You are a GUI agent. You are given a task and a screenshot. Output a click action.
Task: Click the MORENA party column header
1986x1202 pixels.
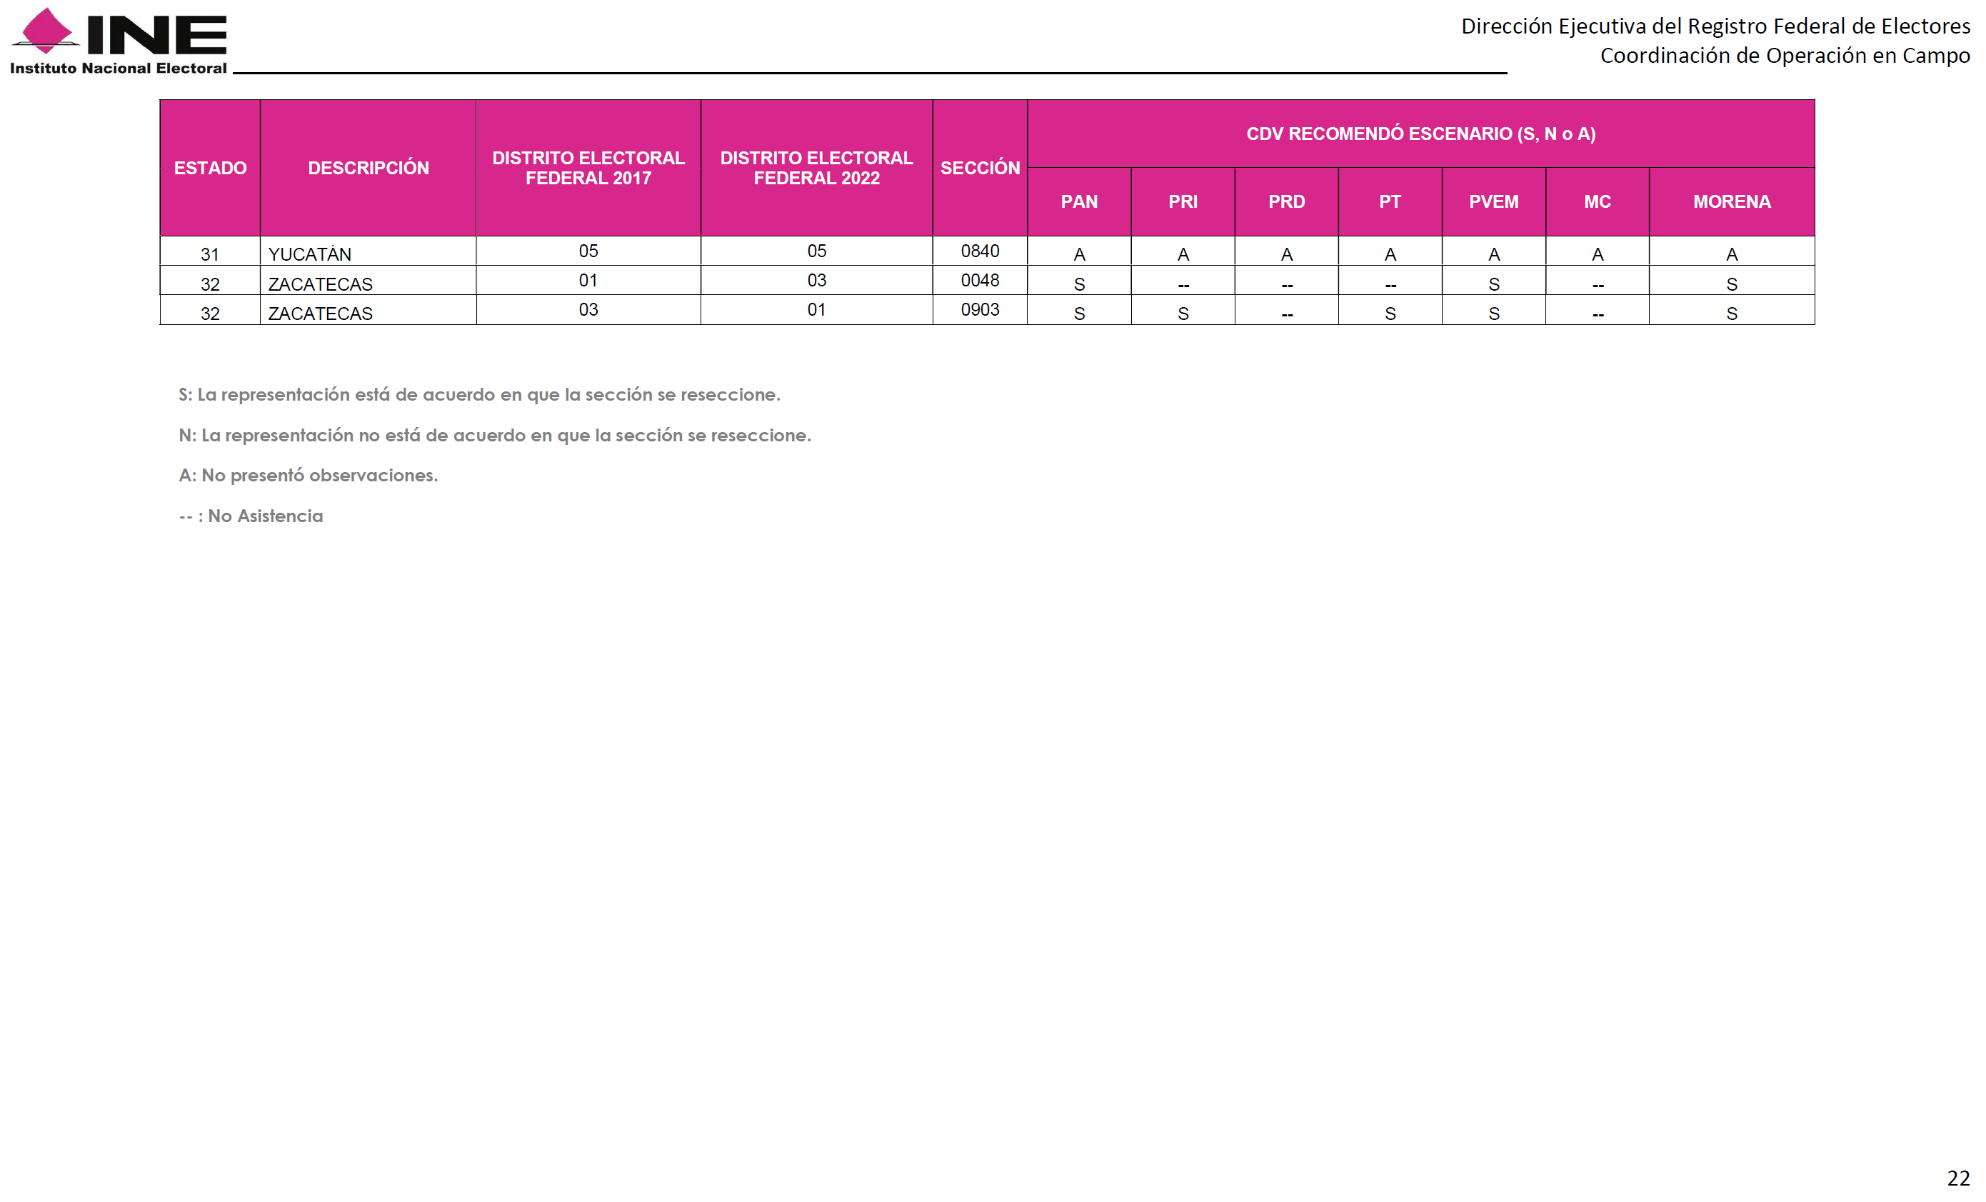(x=1731, y=202)
